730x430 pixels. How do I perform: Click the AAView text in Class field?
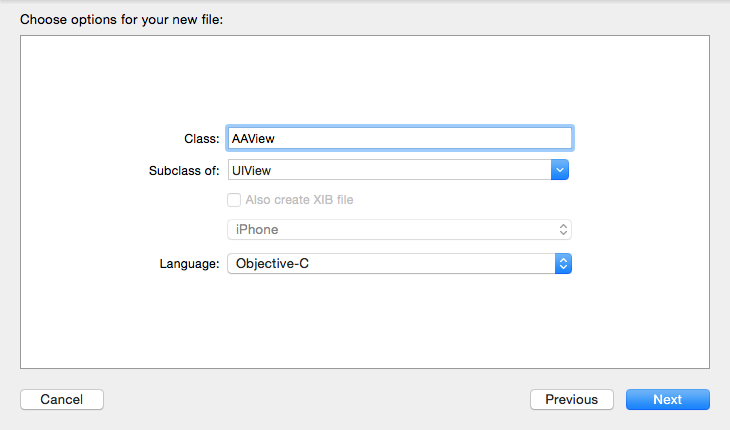click(x=253, y=138)
